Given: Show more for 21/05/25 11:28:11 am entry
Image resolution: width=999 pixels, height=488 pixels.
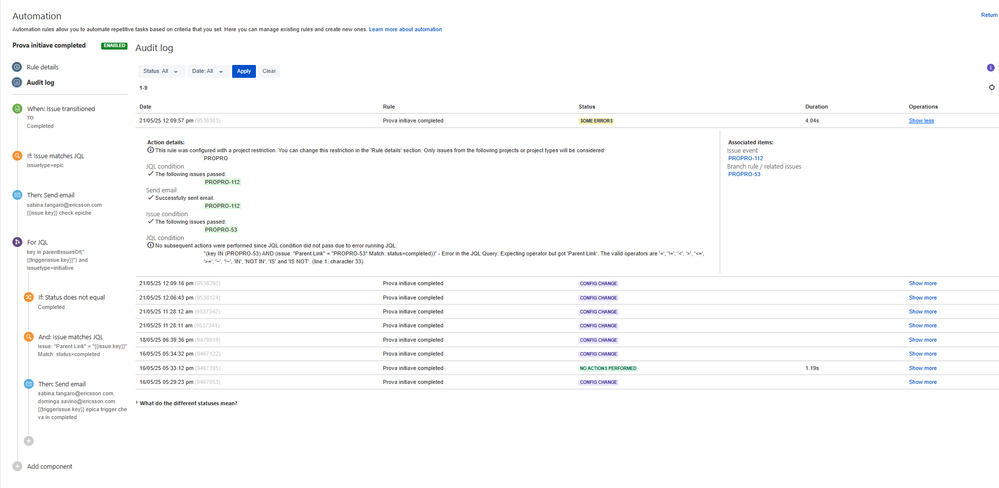Looking at the screenshot, I should (923, 326).
